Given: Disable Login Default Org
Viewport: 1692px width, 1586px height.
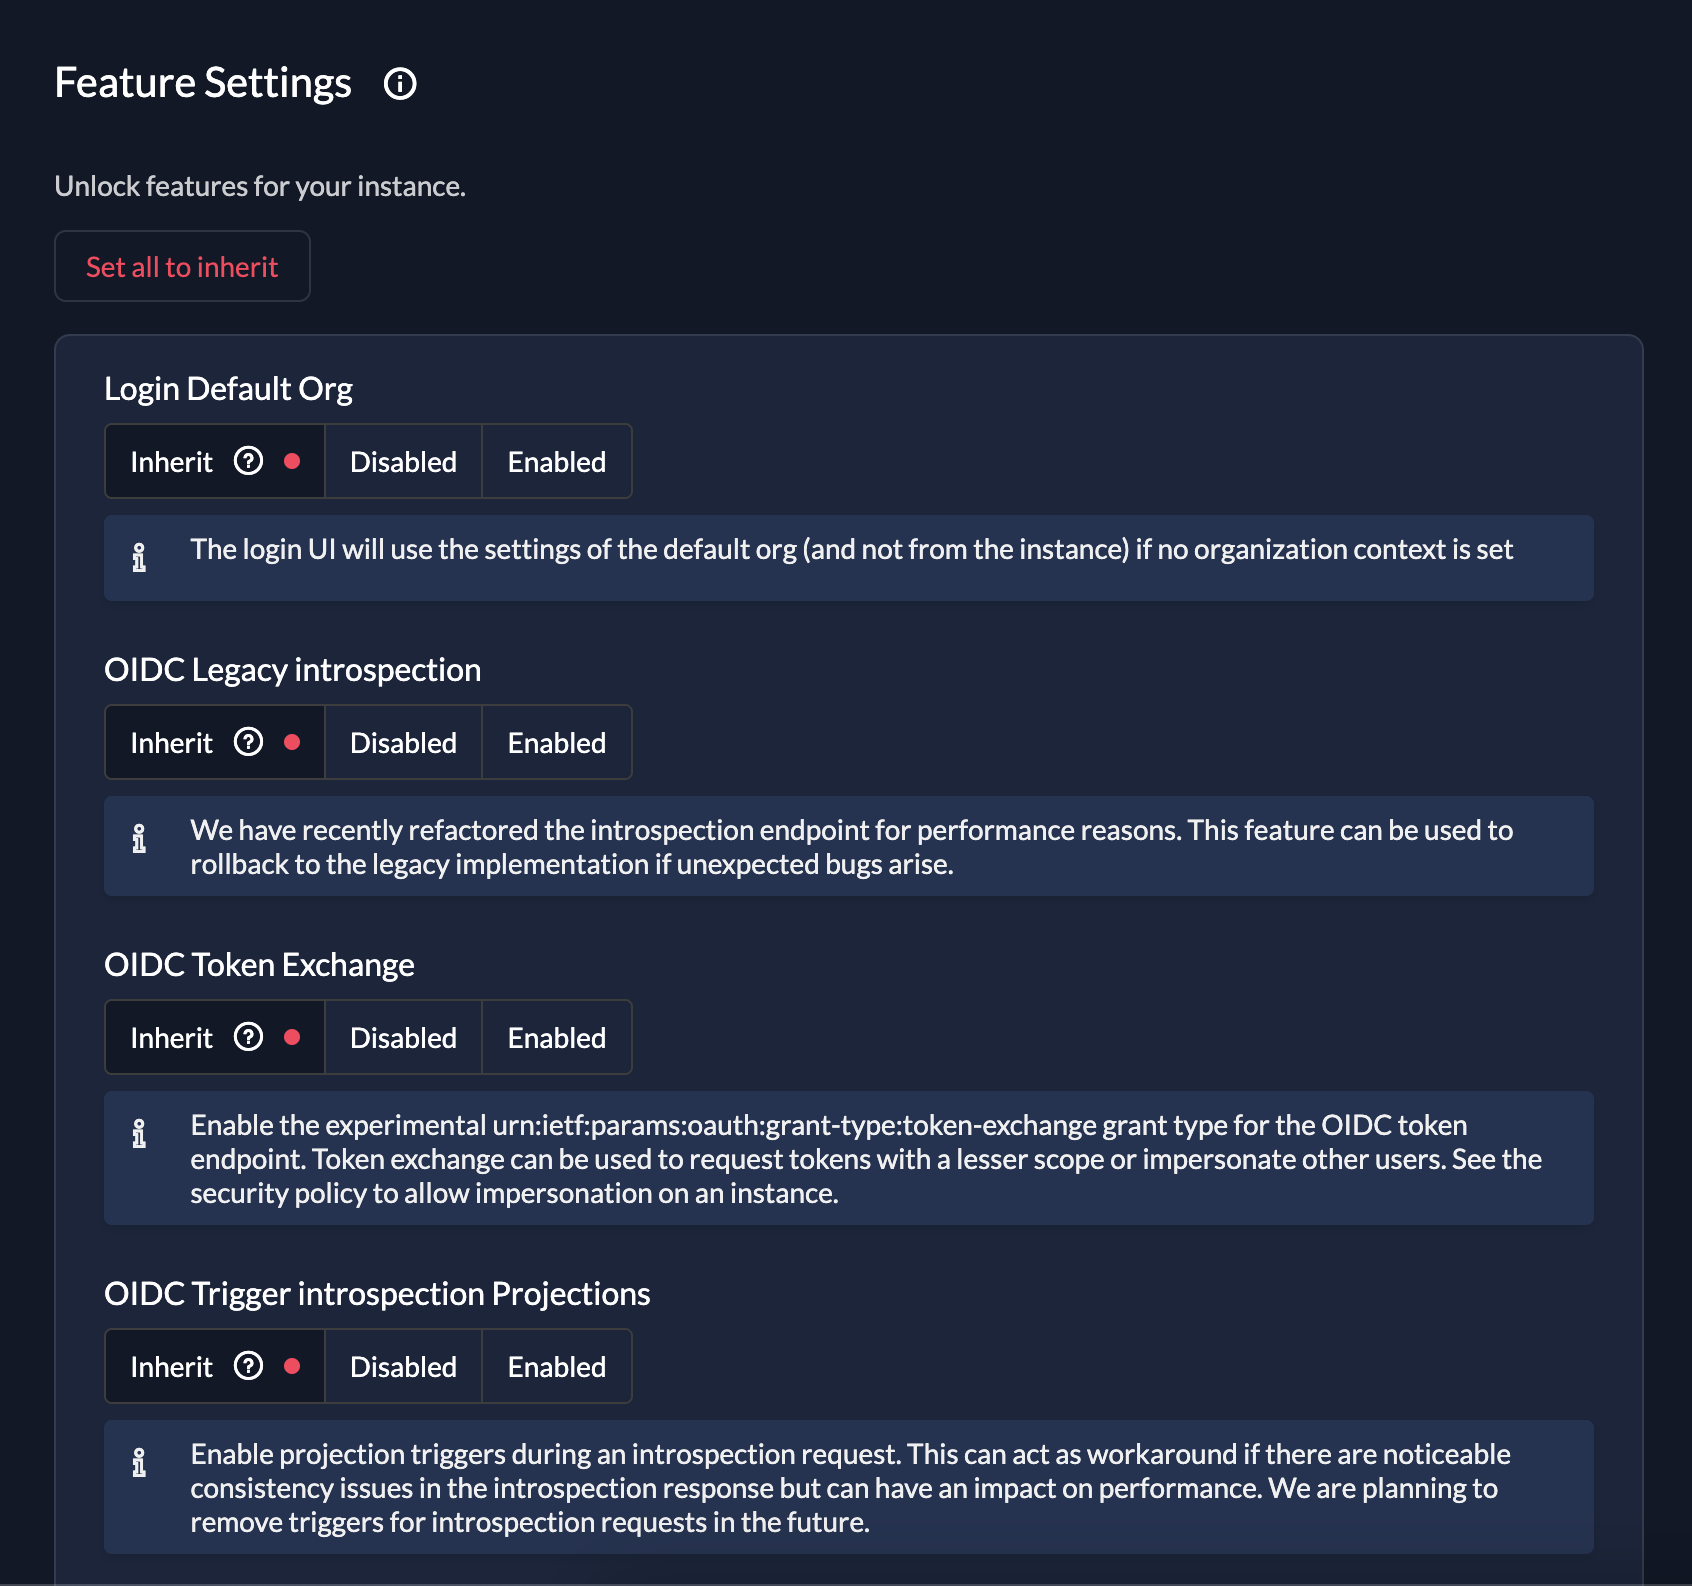Looking at the screenshot, I should pyautogui.click(x=402, y=461).
